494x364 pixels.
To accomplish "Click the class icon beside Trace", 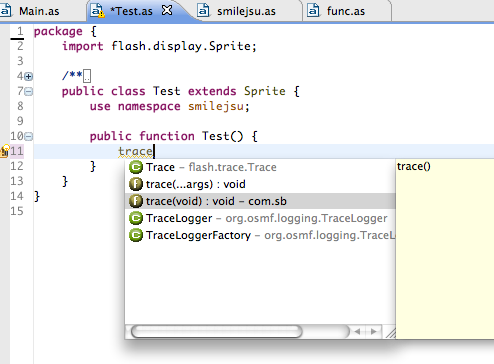I will click(136, 167).
